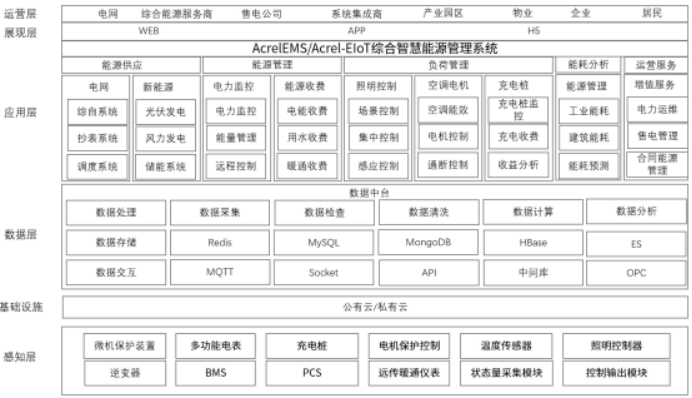Select the 数据采集 box
The height and width of the screenshot is (398, 692).
(220, 213)
